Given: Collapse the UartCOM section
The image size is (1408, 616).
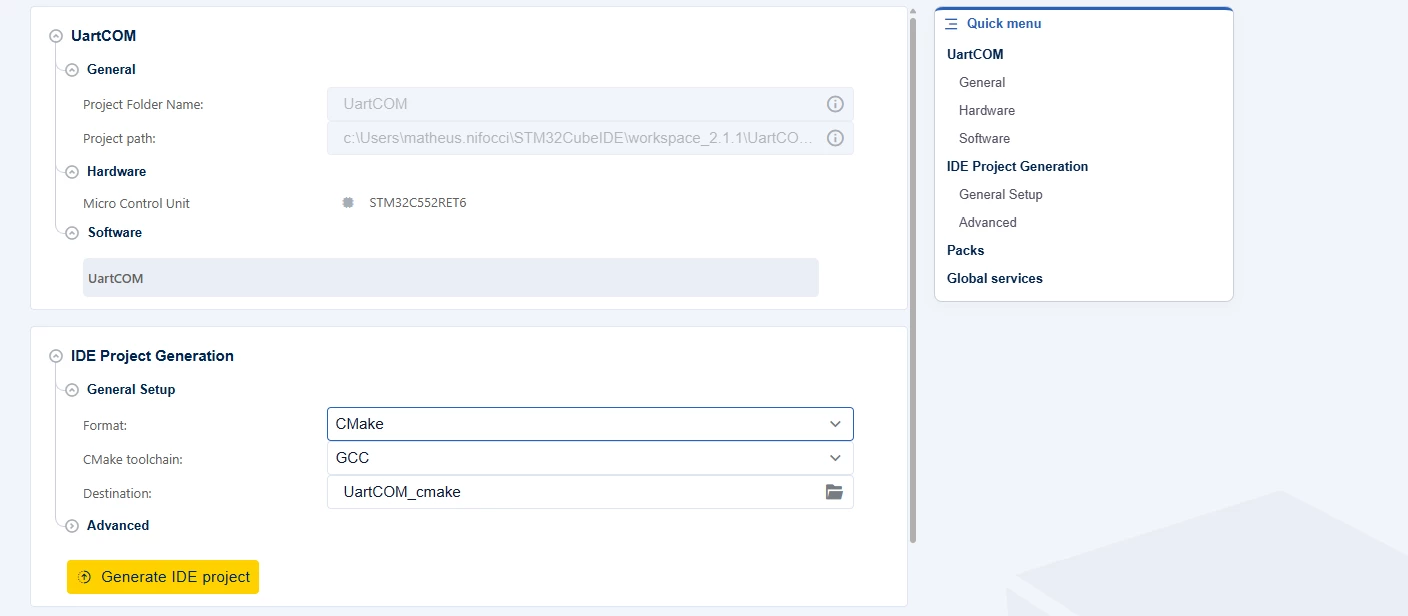Looking at the screenshot, I should pos(56,36).
